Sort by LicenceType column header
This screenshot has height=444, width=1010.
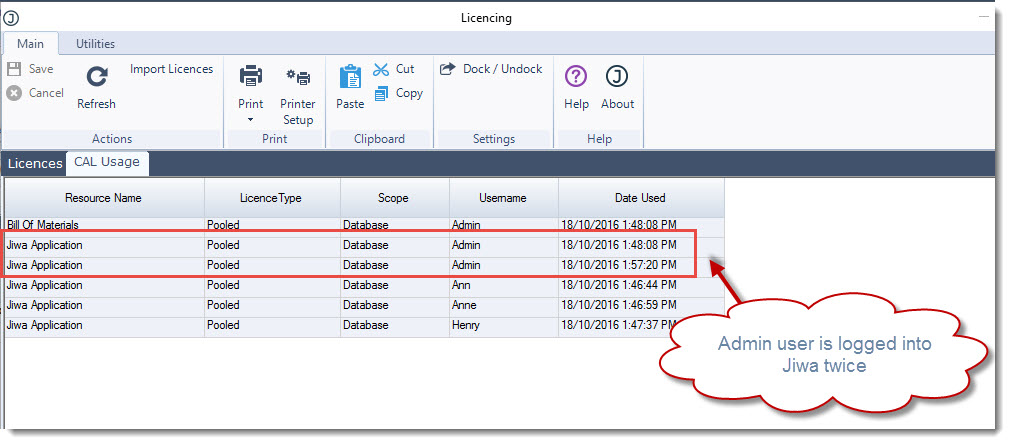272,198
